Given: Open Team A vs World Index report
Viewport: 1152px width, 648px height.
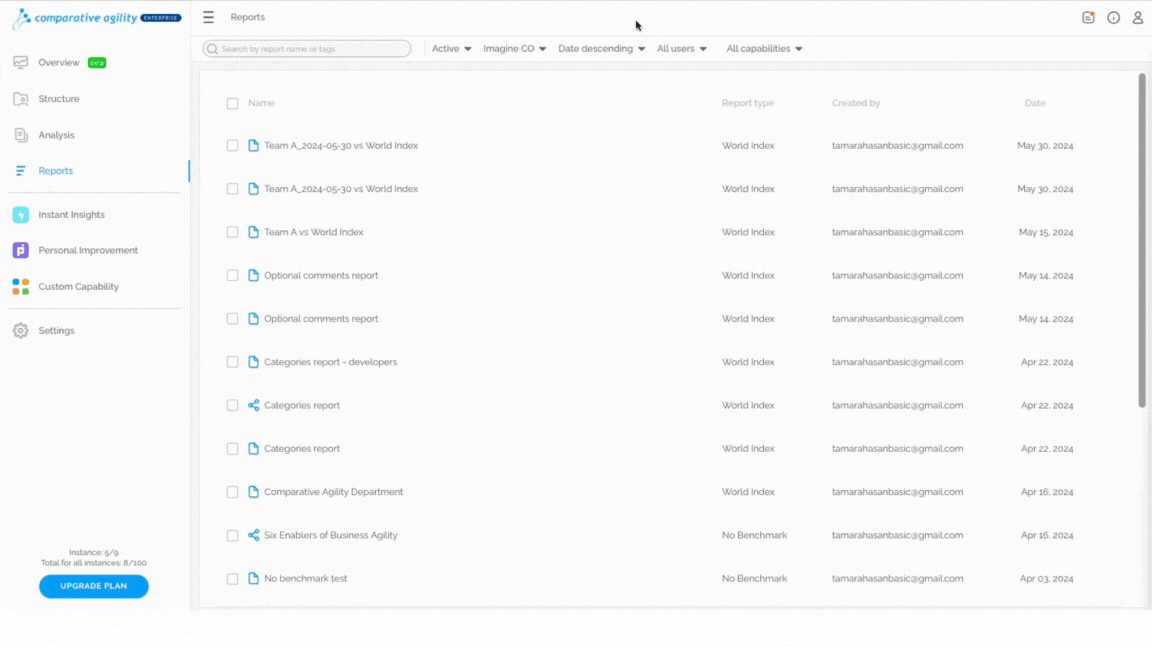Looking at the screenshot, I should [314, 232].
